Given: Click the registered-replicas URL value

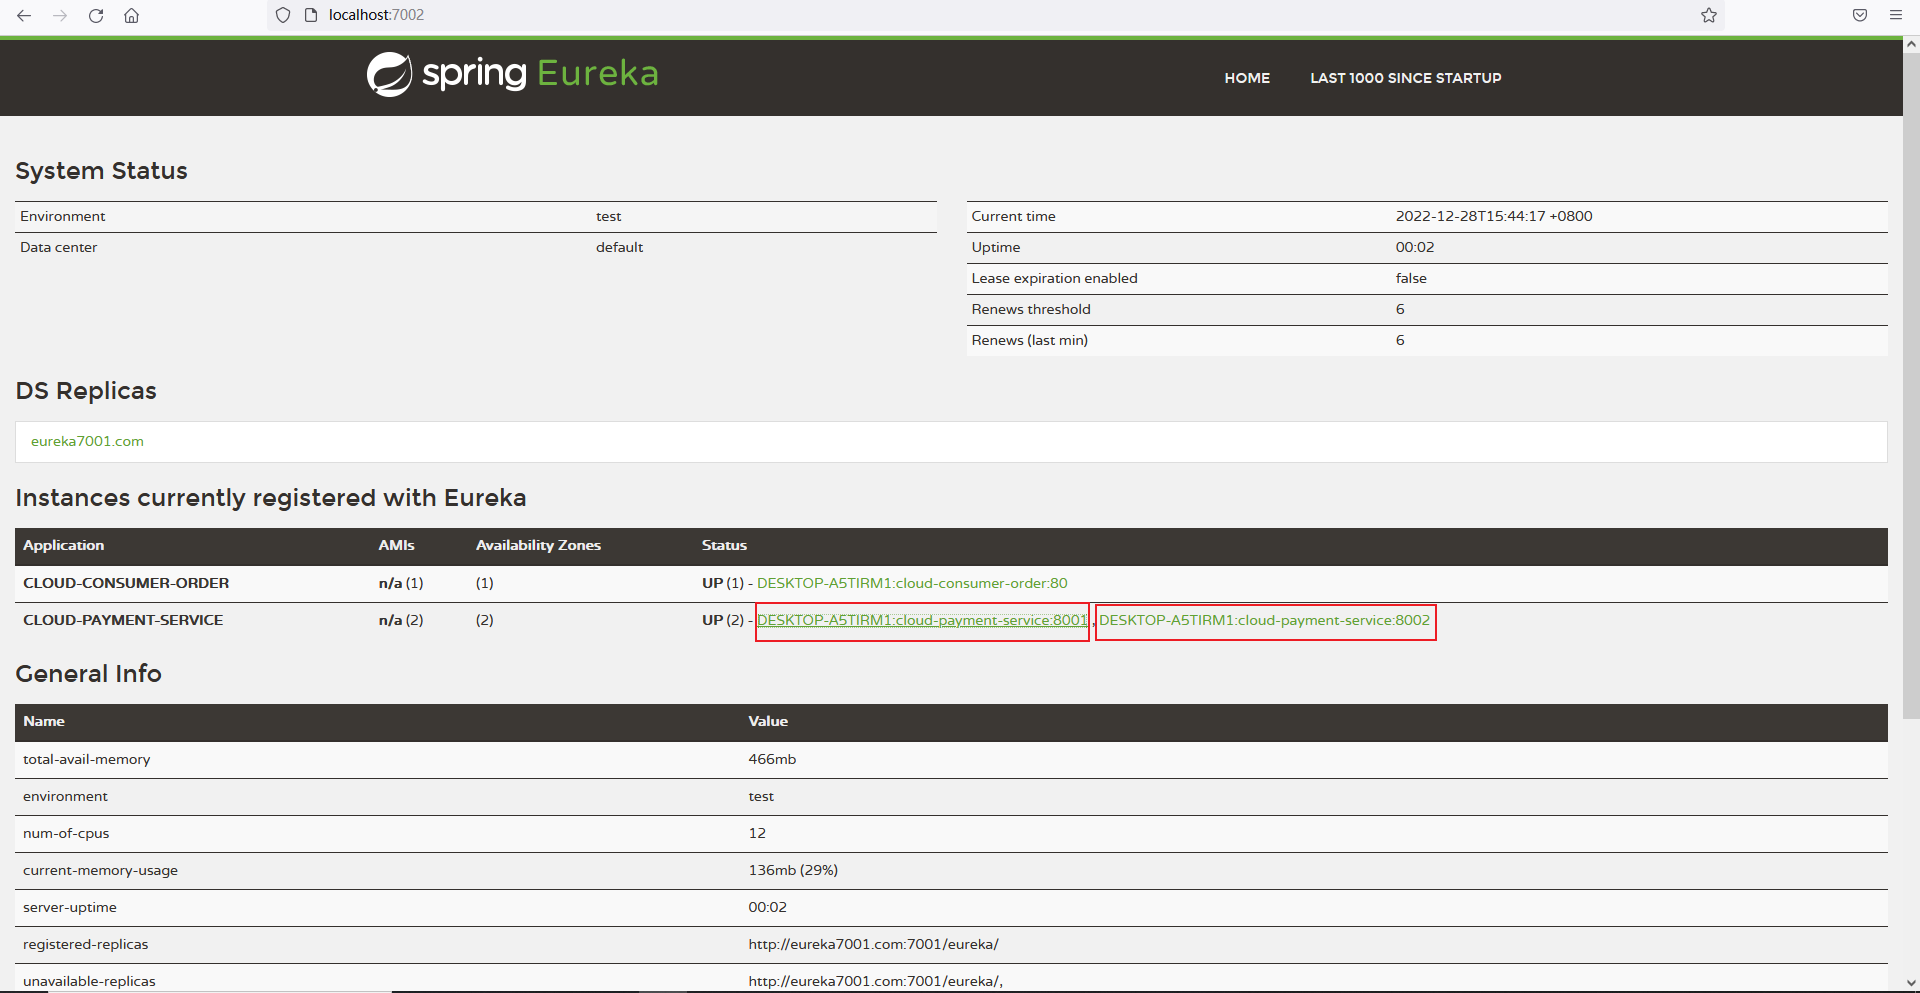Looking at the screenshot, I should 873,944.
